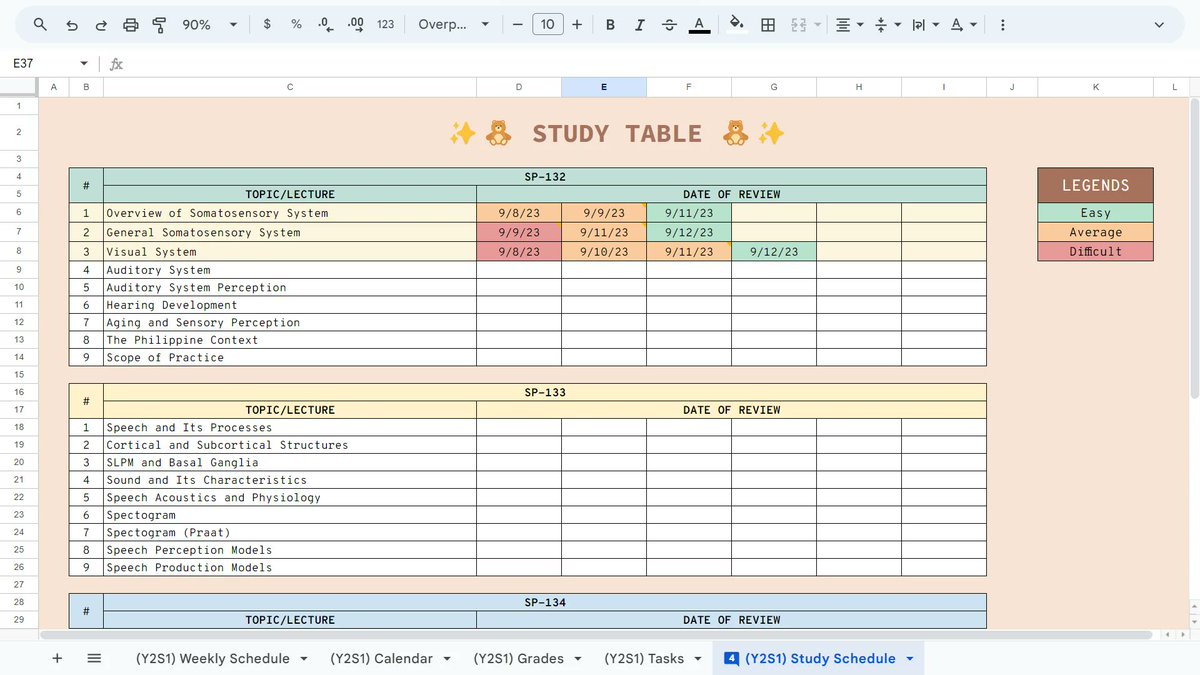Click the name box showing E37
Image resolution: width=1200 pixels, height=675 pixels.
(40, 63)
